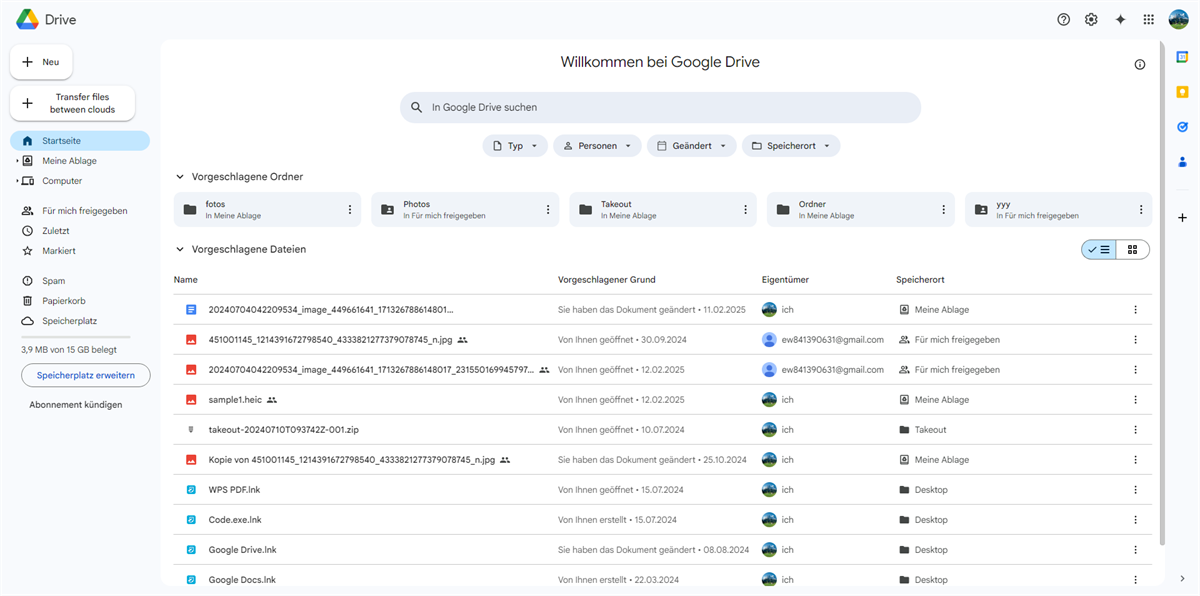Open Papierkorb in the sidebar
The height and width of the screenshot is (596, 1200).
point(61,301)
